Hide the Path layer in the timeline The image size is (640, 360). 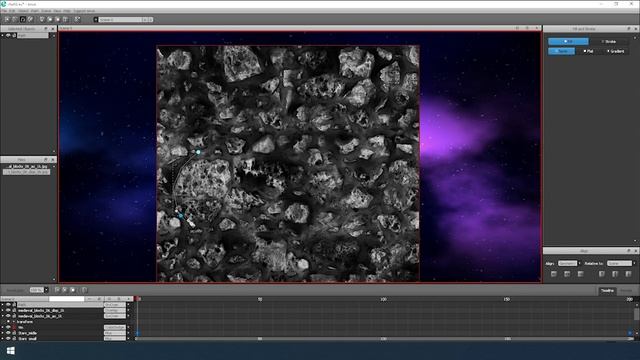click(8, 304)
